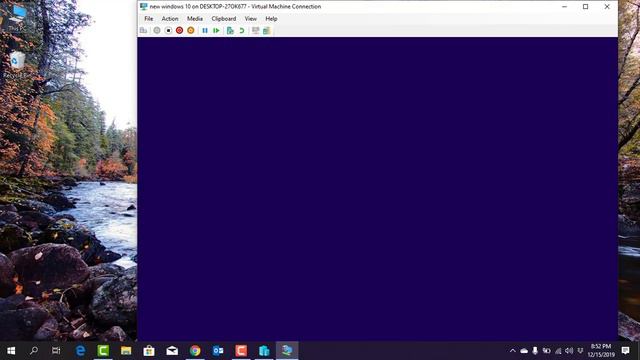Open the green Camtasia taskbar app

103,351
